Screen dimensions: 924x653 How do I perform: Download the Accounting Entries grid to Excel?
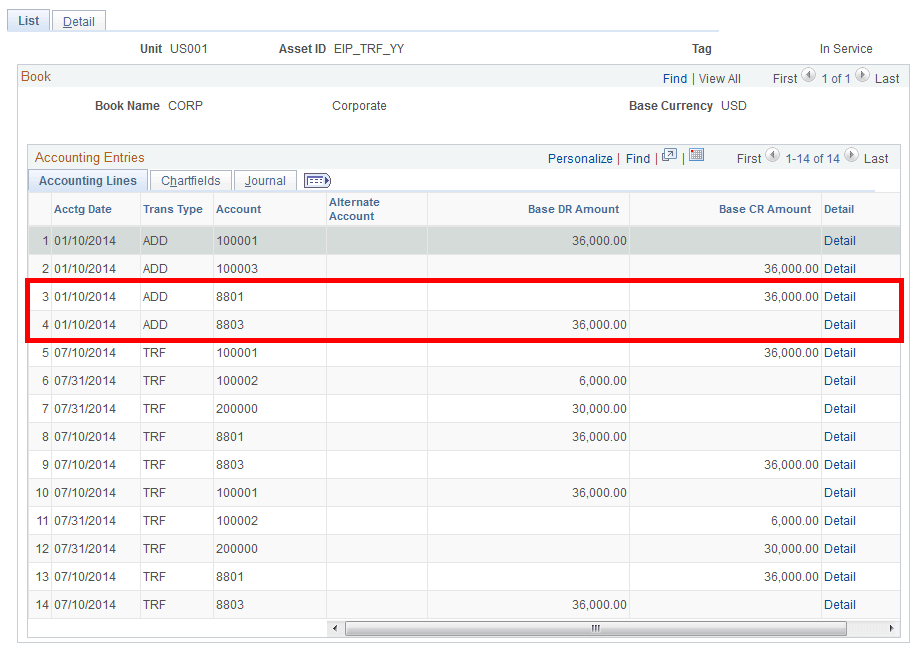coord(694,158)
